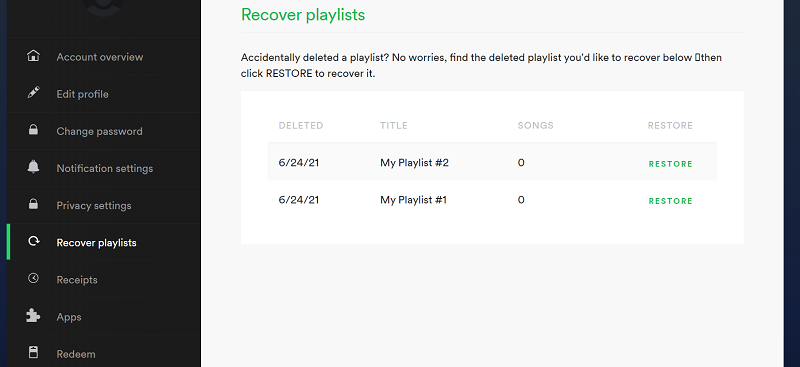The width and height of the screenshot is (800, 367).
Task: Restore My Playlist #2
Action: tap(670, 164)
